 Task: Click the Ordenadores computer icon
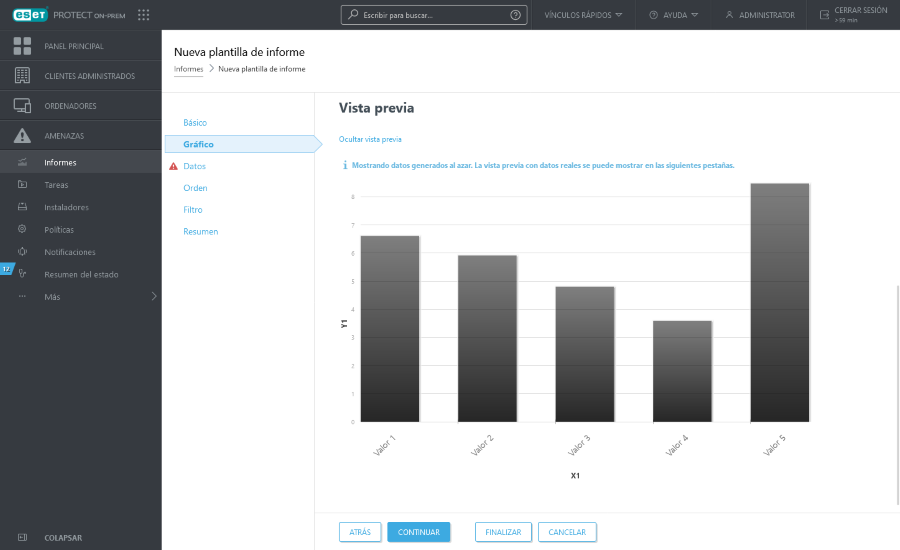point(22,106)
